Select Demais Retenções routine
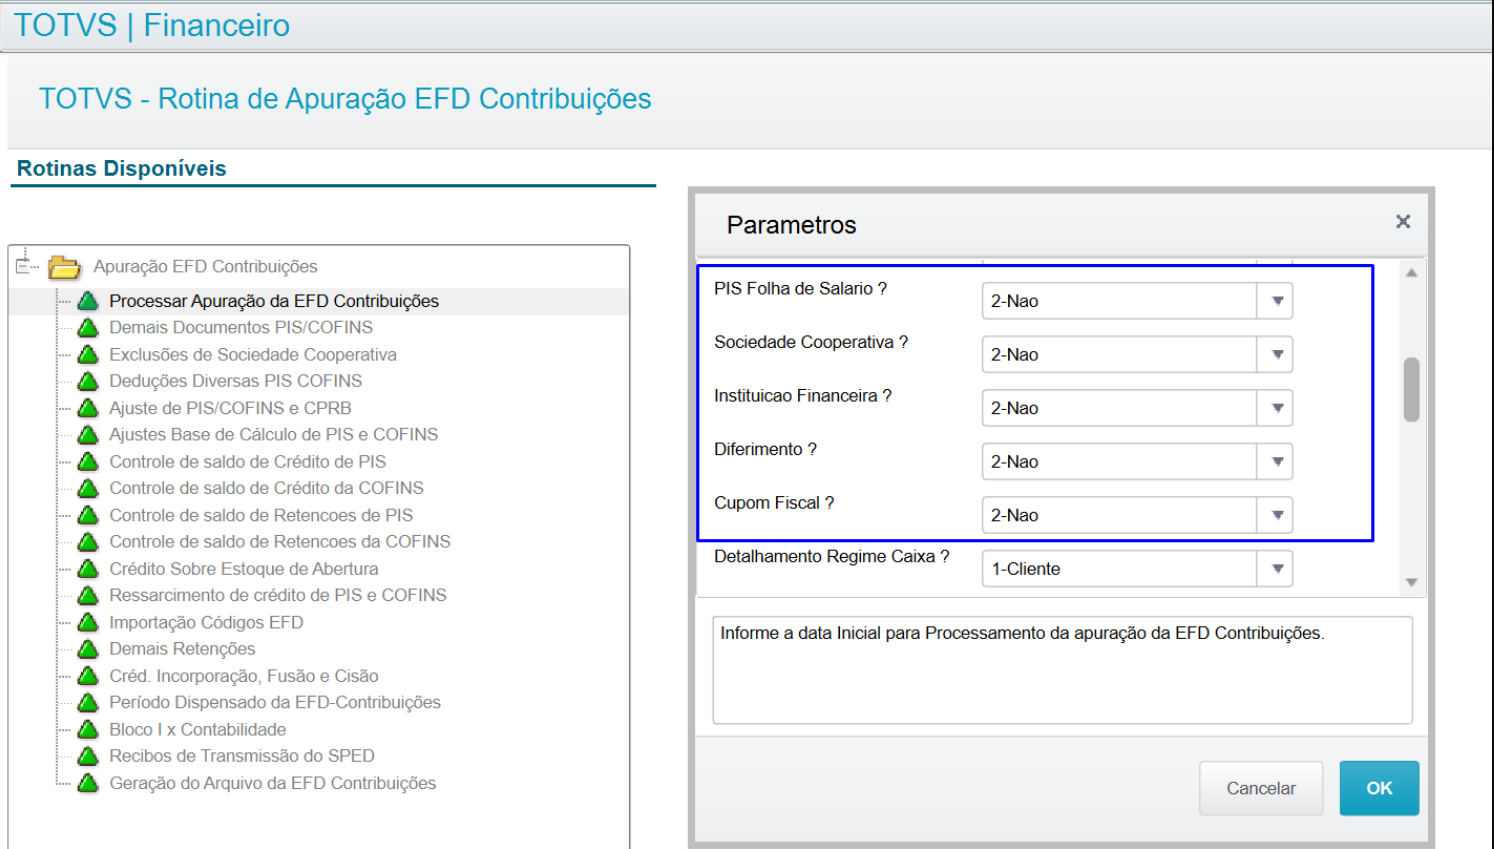Image resolution: width=1494 pixels, height=849 pixels. tap(182, 649)
